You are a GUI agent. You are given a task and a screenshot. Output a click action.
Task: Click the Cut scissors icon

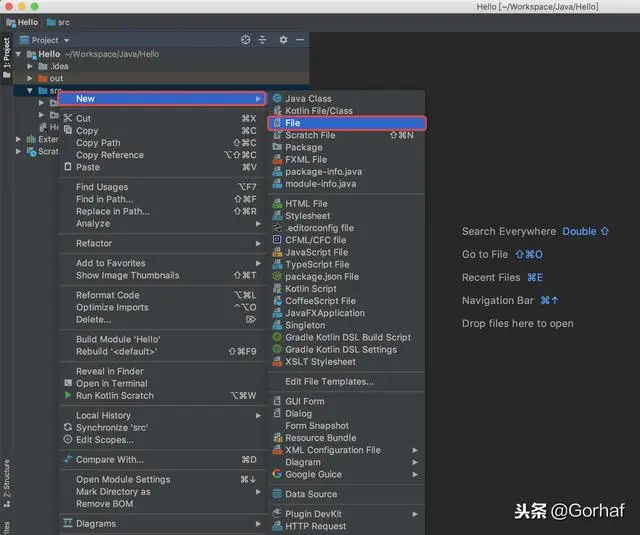pos(68,118)
